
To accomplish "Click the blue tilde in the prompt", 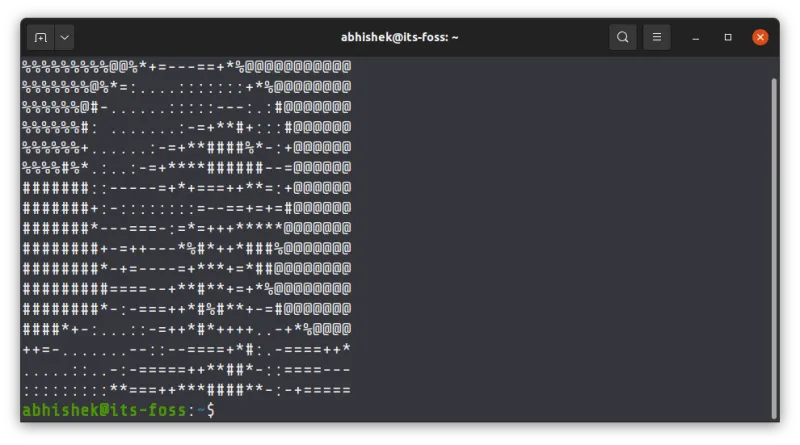I will coord(199,410).
